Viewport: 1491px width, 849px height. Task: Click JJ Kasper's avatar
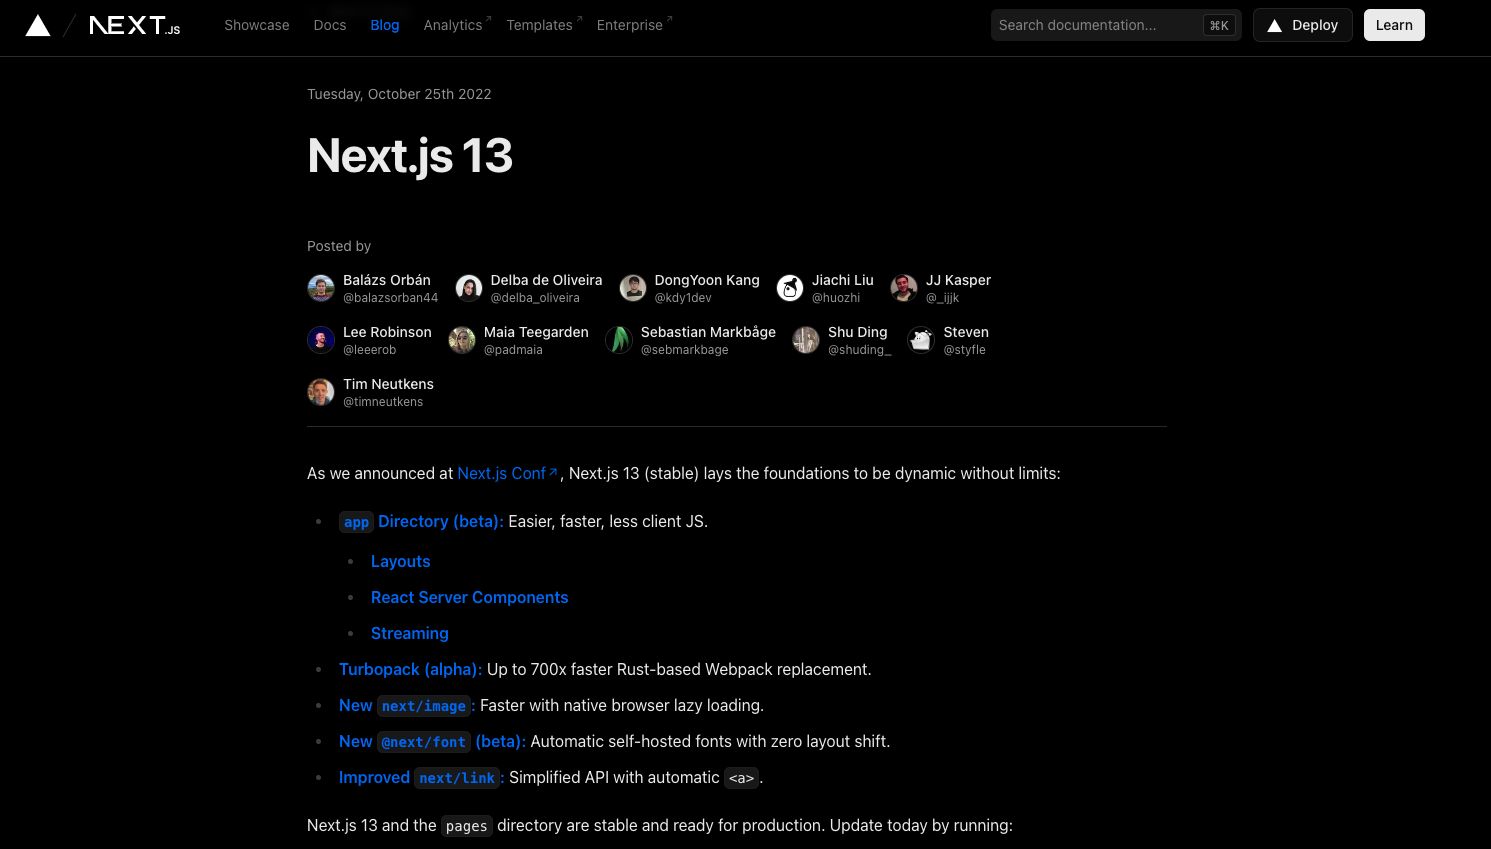[904, 288]
